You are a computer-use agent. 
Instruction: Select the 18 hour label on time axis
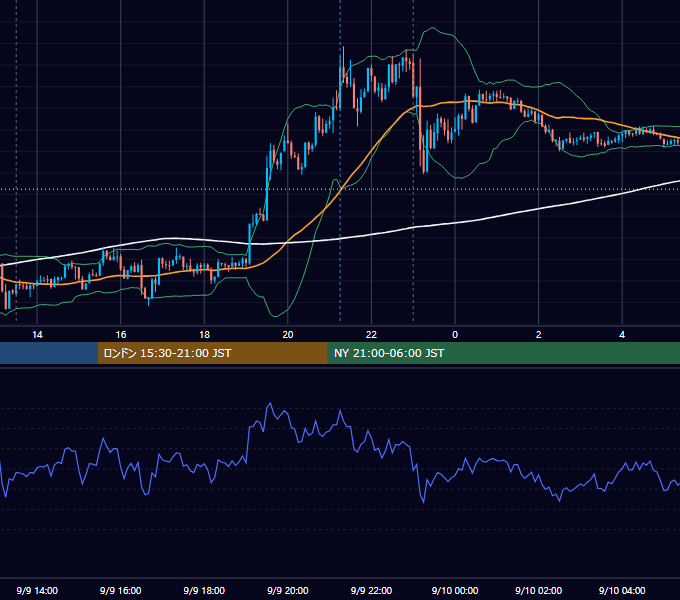[x=204, y=335]
